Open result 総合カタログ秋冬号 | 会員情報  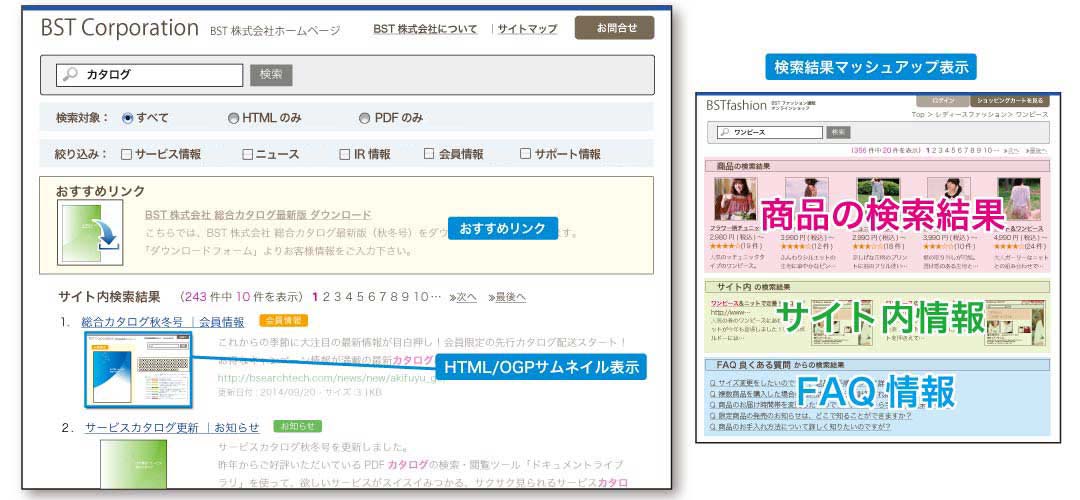163,322
